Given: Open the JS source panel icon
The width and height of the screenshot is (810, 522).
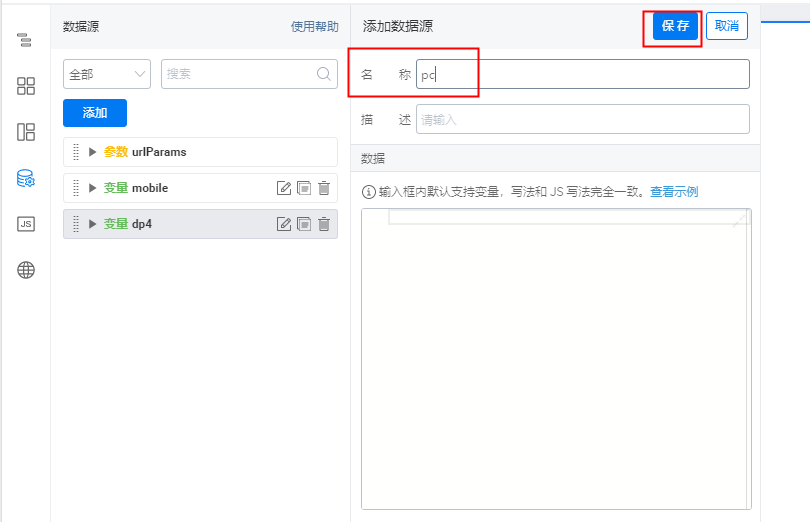Looking at the screenshot, I should point(26,224).
